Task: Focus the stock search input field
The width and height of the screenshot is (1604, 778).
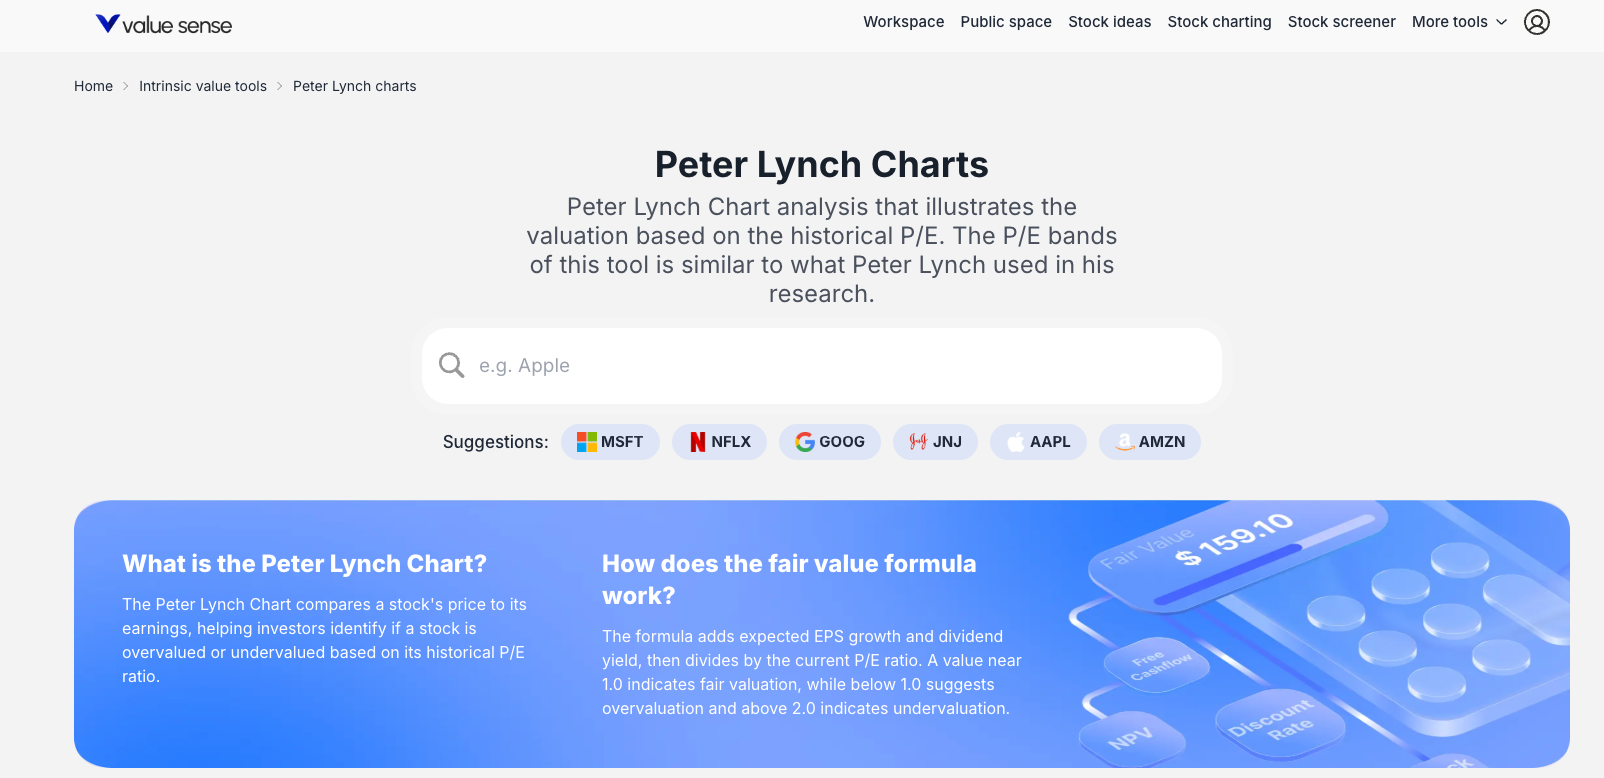Action: point(822,366)
